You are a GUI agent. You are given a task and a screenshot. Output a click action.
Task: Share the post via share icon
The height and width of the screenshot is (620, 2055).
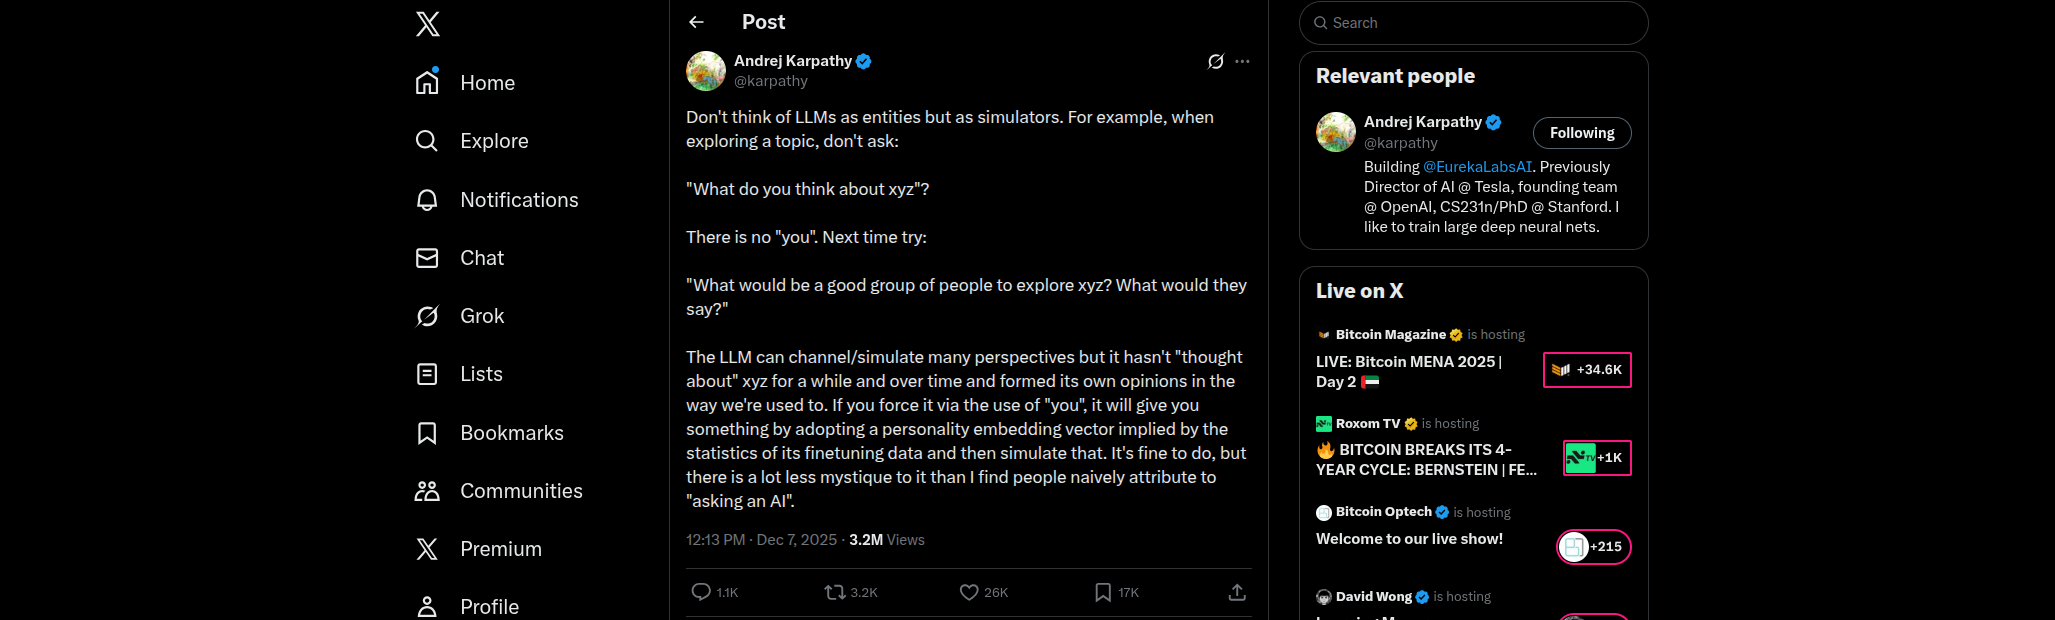tap(1237, 592)
